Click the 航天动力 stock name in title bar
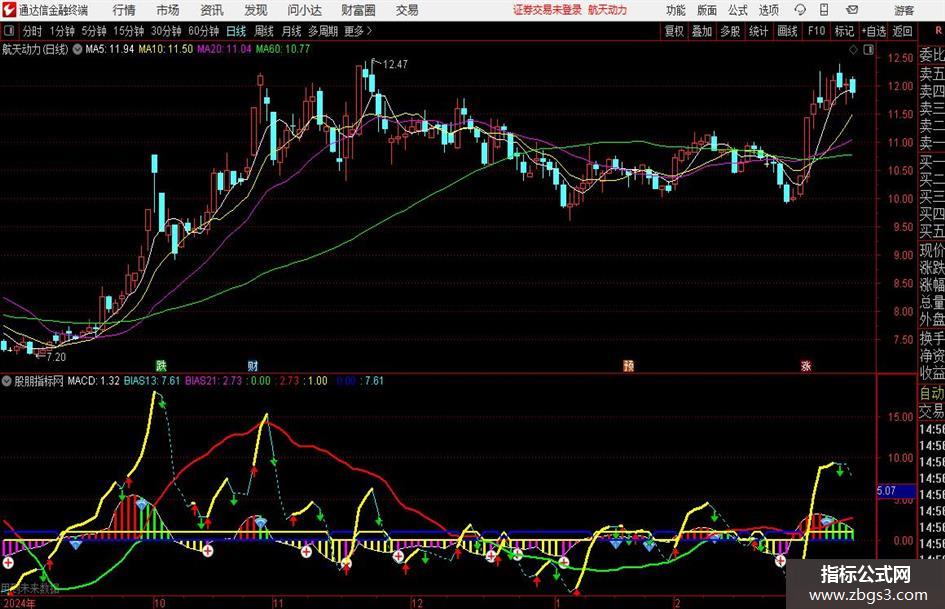 [608, 10]
